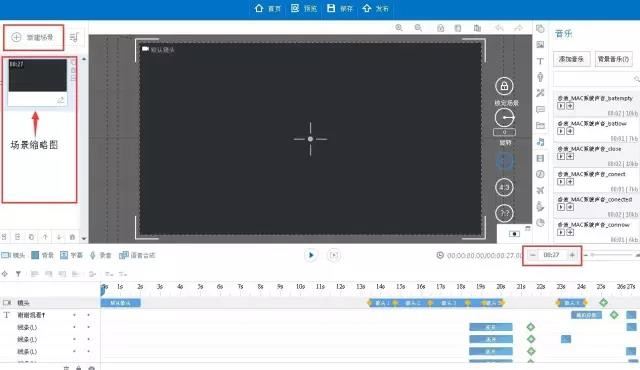Open the Airplane icon panel

tap(540, 190)
